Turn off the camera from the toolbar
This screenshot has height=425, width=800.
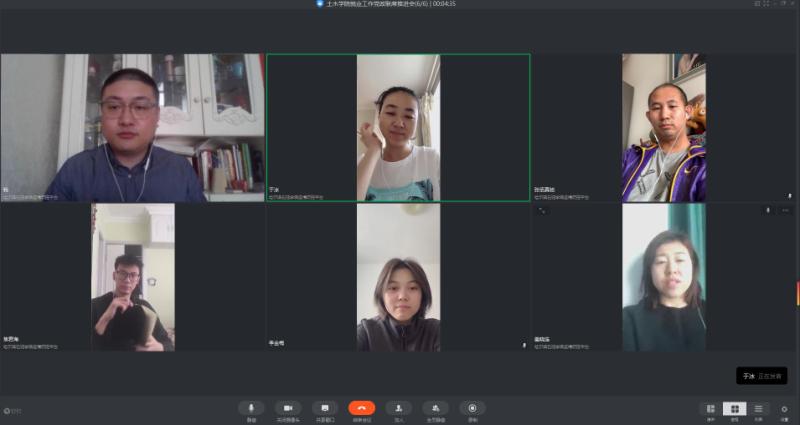(288, 408)
